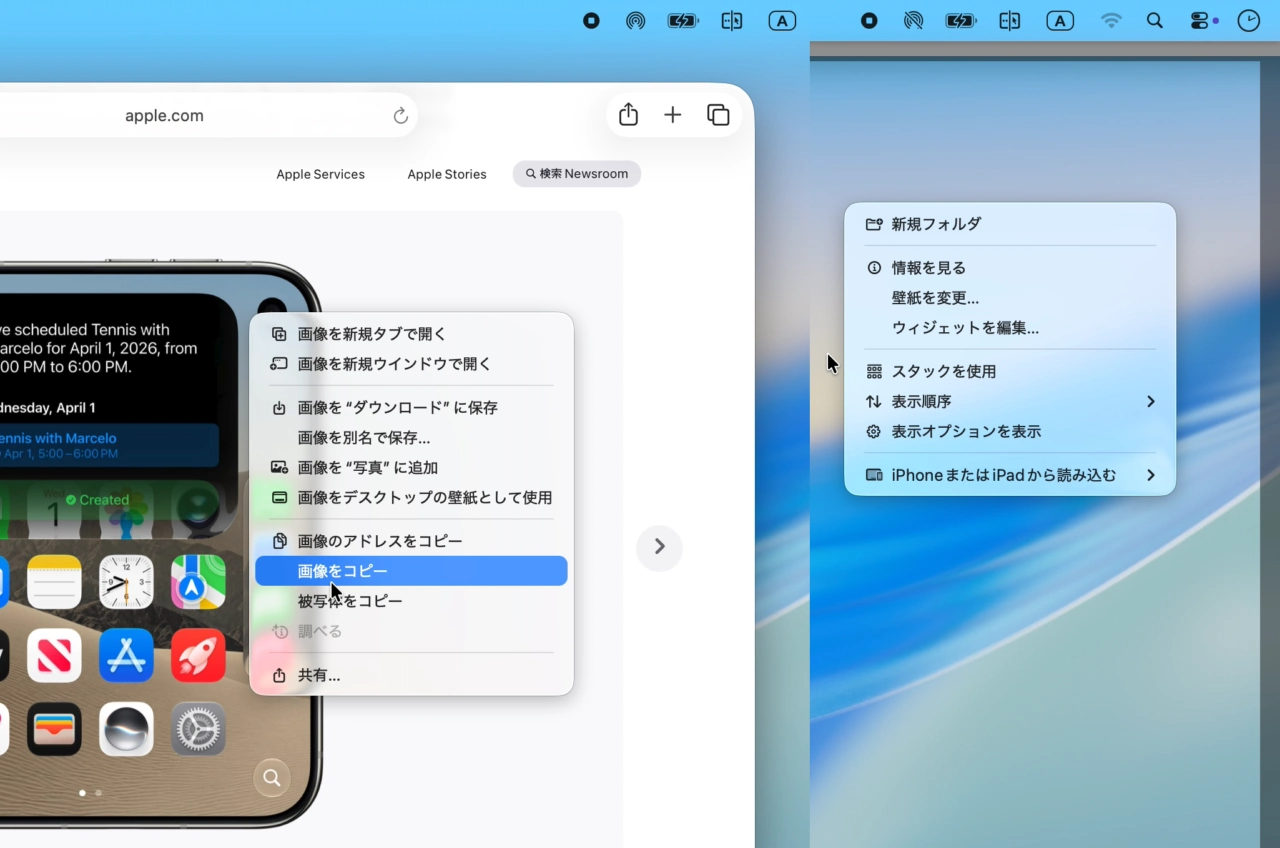The image size is (1280, 848).
Task: Click the highlighted 画像をコピー entry
Action: (x=411, y=571)
